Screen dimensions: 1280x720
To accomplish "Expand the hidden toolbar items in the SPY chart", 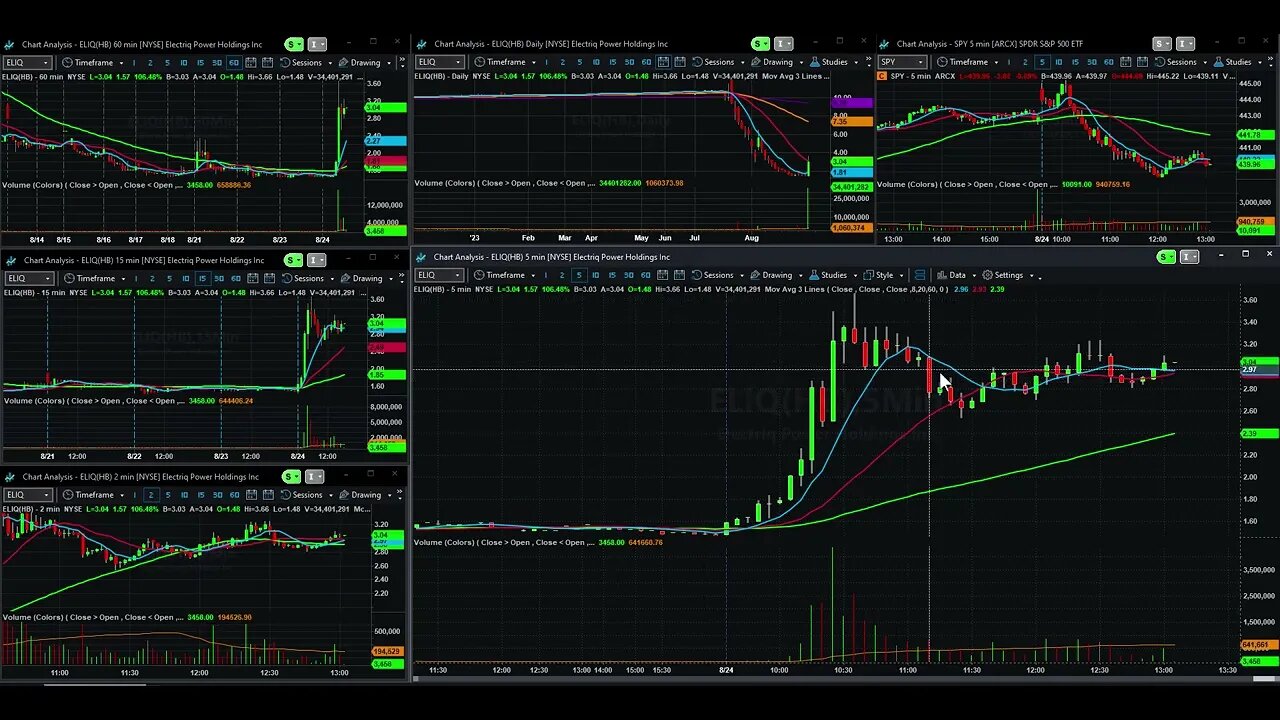I will [1272, 63].
